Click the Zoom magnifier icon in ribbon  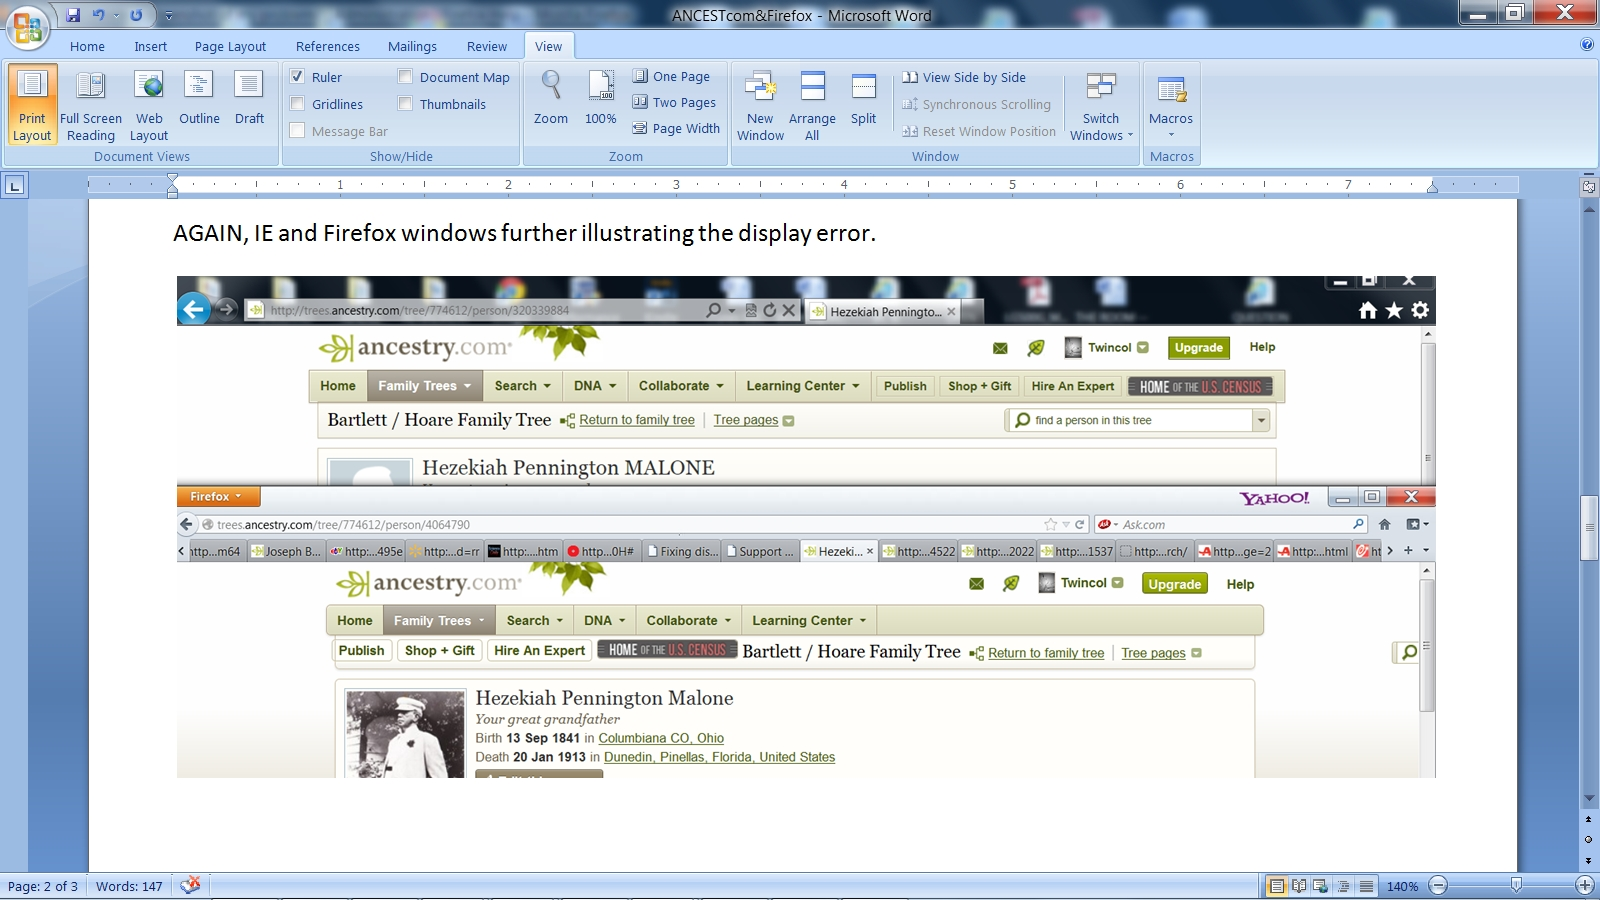550,86
